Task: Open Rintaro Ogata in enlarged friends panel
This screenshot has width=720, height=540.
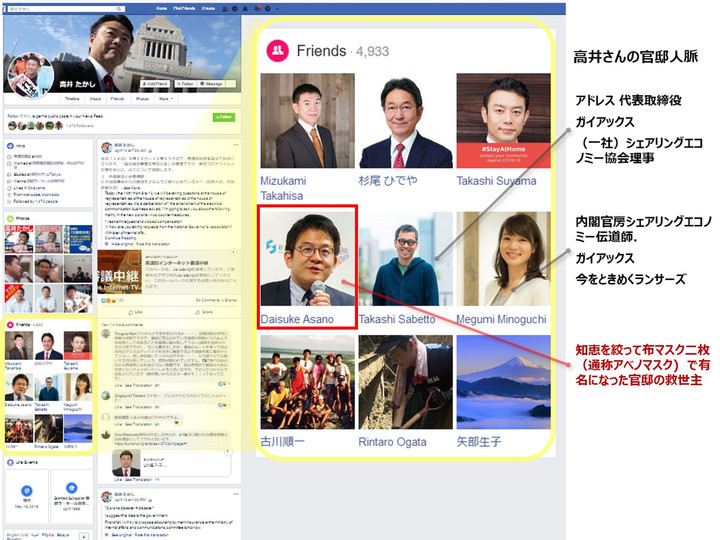Action: coord(392,442)
